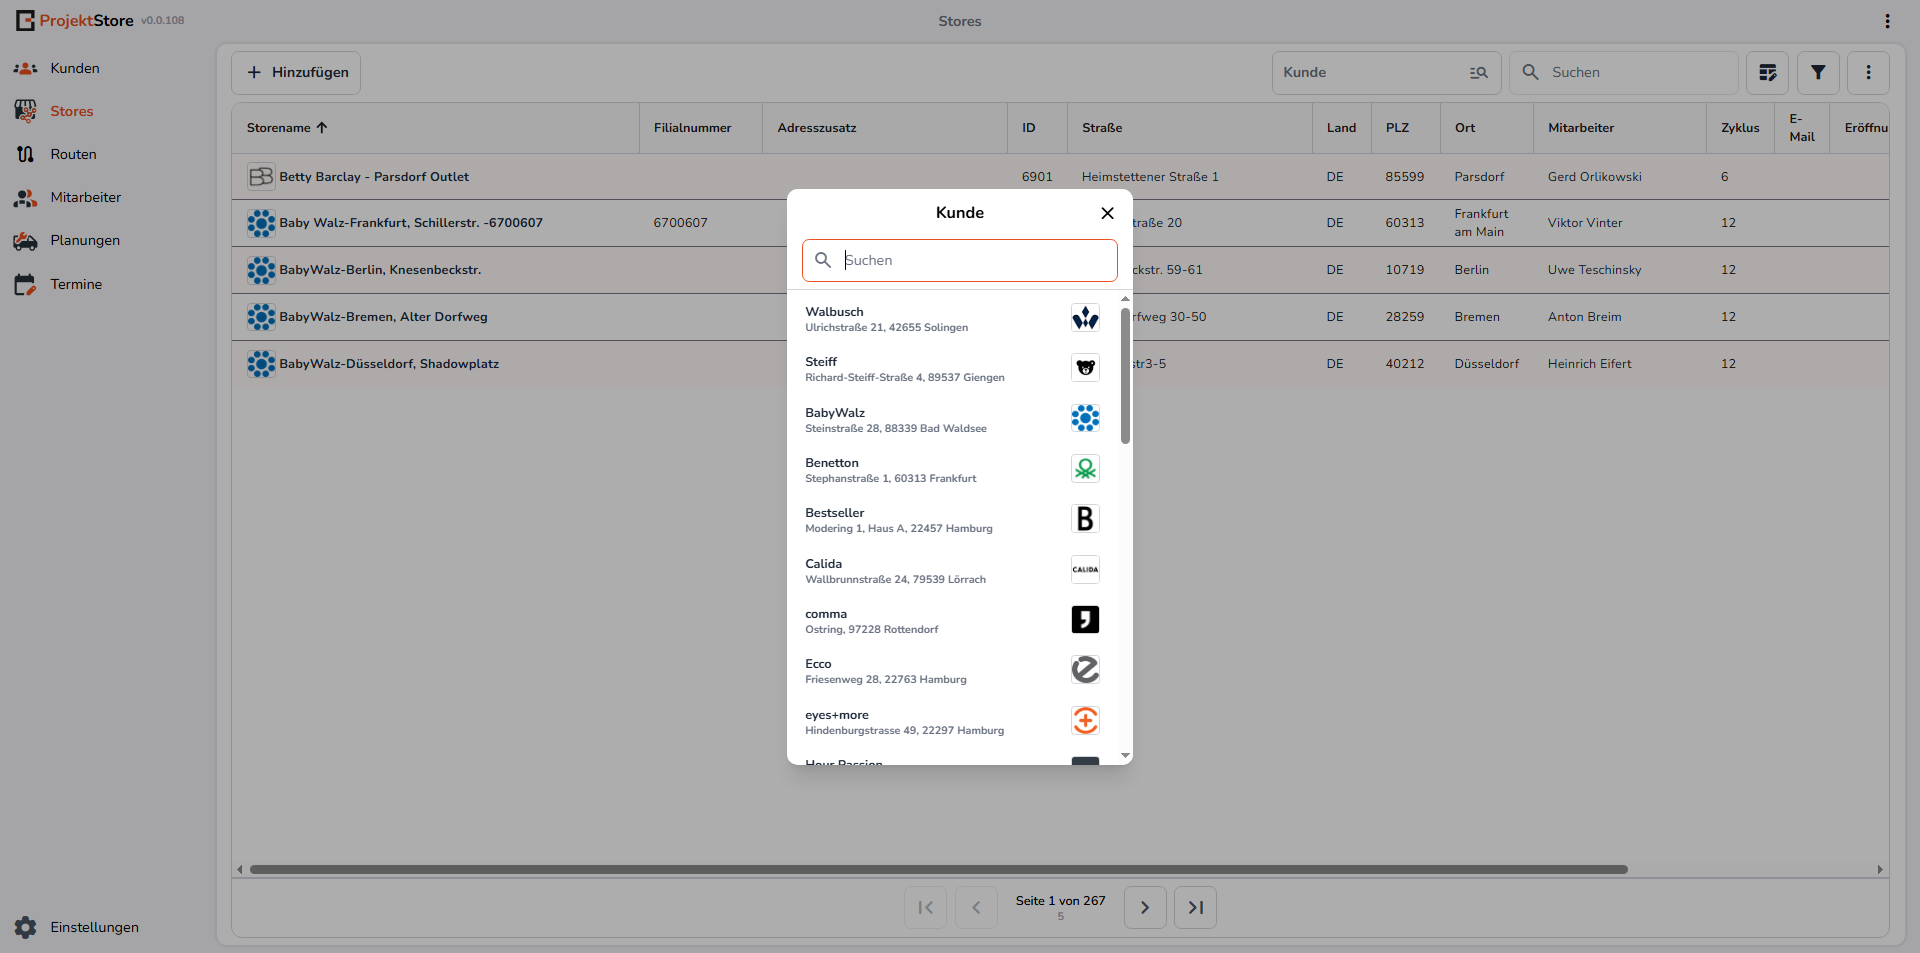
Task: Select BabyWalz customer in the dialog list
Action: click(x=952, y=420)
